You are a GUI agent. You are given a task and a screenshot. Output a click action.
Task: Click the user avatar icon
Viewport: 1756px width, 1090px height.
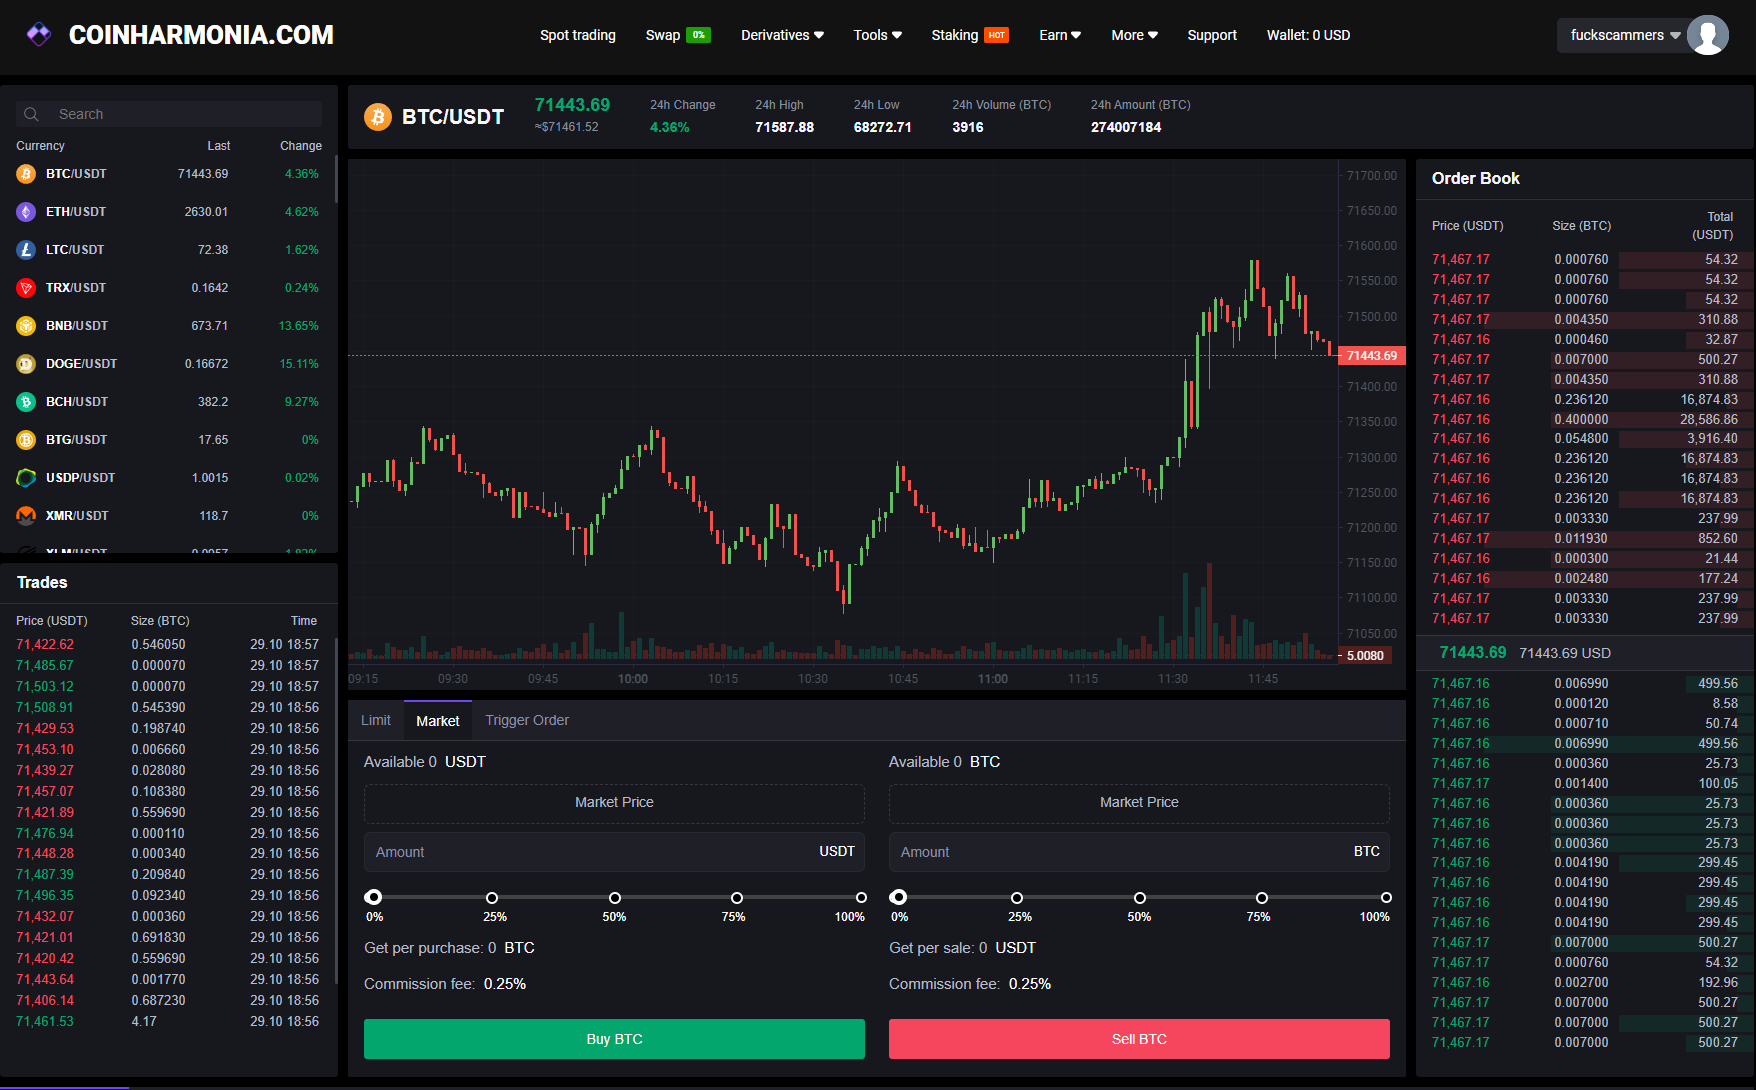tap(1707, 35)
